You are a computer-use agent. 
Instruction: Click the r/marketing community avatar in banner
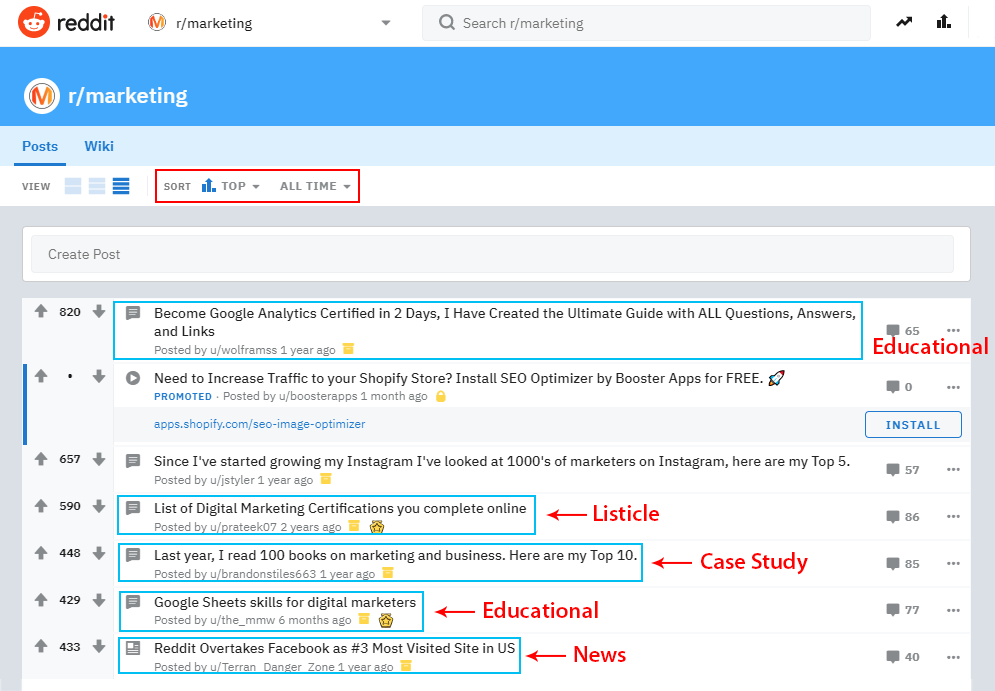point(42,96)
